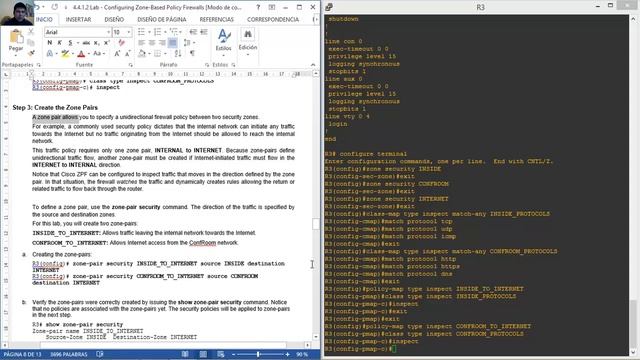Click the zoom in plus button
The image size is (640, 360).
click(x=288, y=354)
